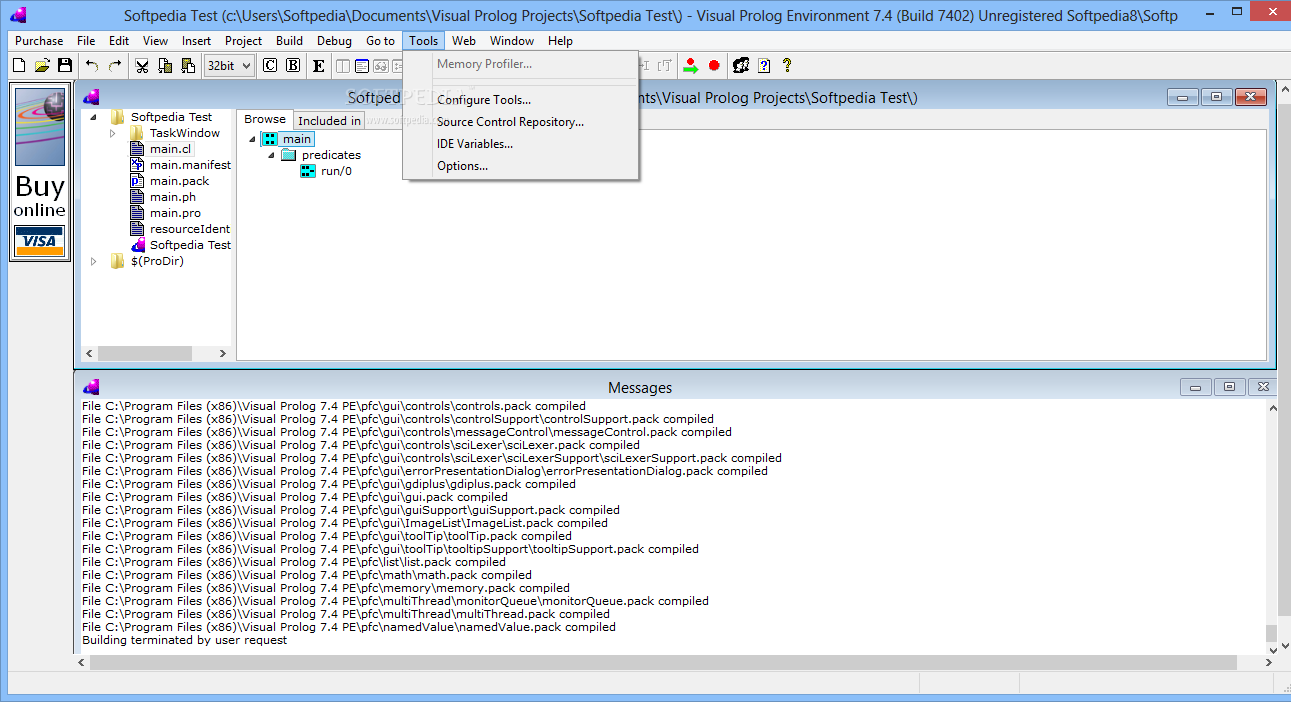Select resourceIdent file in the tree
The width and height of the screenshot is (1291, 702).
click(190, 229)
